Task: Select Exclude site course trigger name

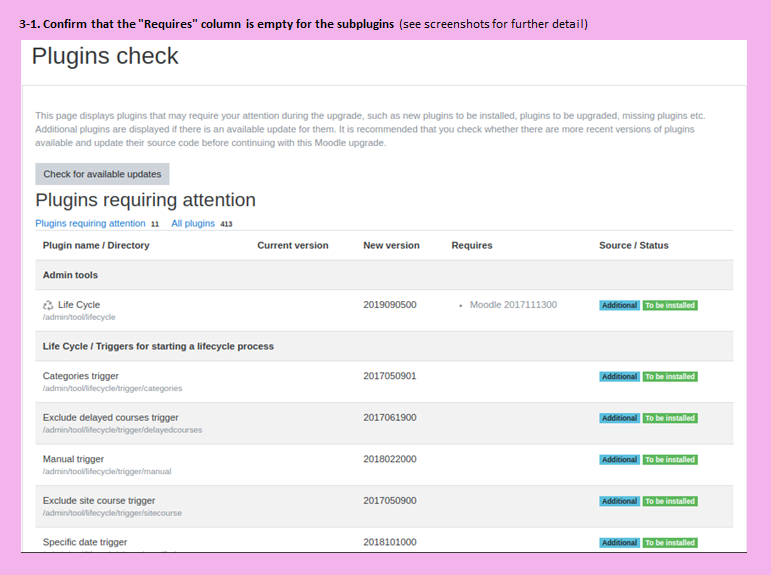Action: (x=99, y=500)
